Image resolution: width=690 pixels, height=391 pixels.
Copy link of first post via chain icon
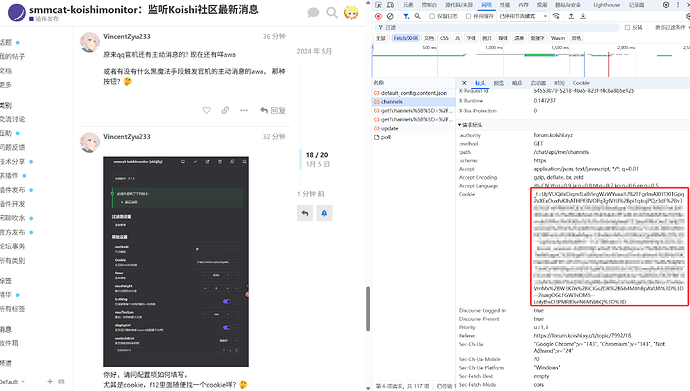(x=225, y=110)
